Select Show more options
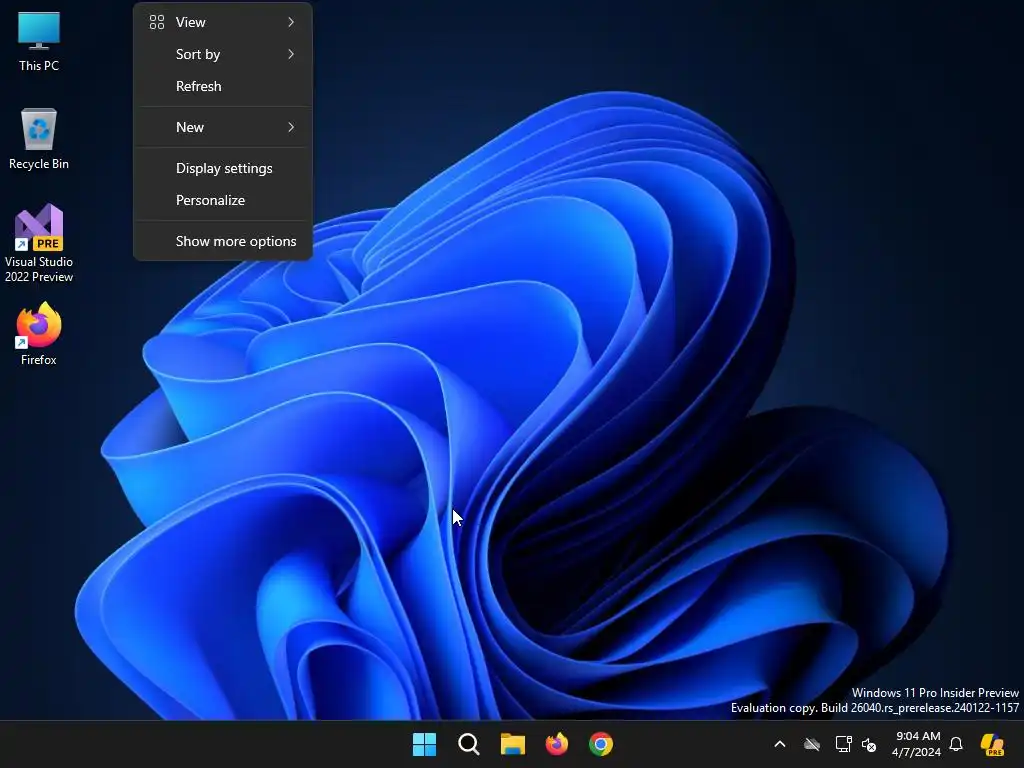Image resolution: width=1024 pixels, height=768 pixels. [x=223, y=242]
